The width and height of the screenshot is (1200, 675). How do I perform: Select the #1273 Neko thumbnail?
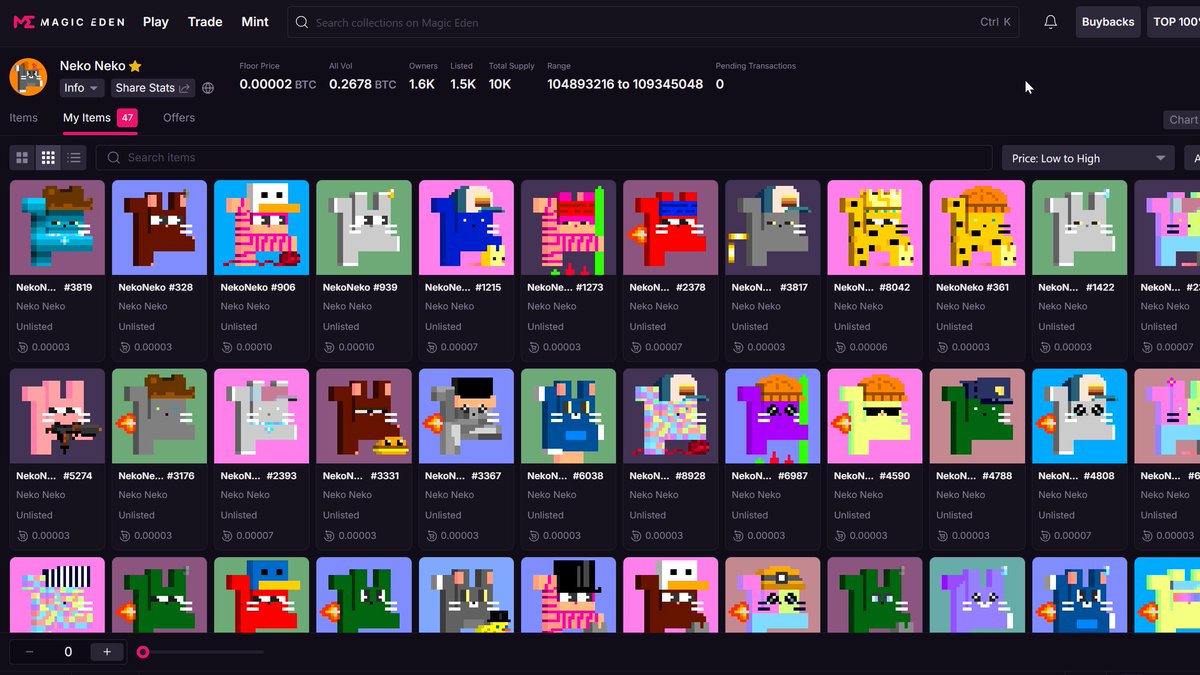pos(568,227)
